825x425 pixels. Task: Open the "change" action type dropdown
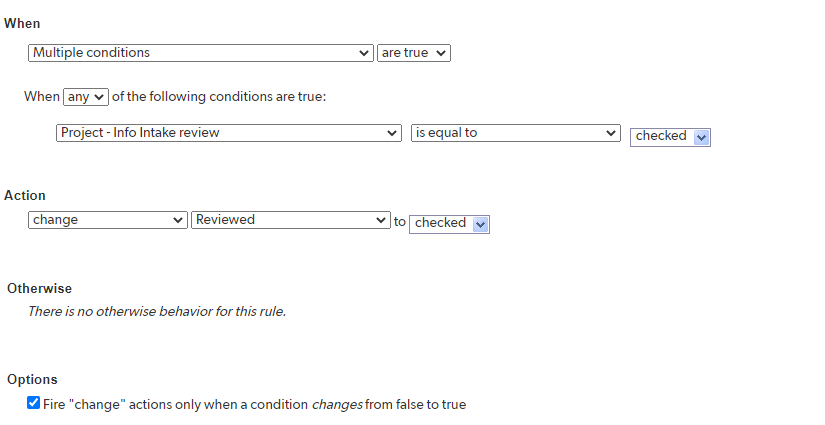(x=108, y=220)
